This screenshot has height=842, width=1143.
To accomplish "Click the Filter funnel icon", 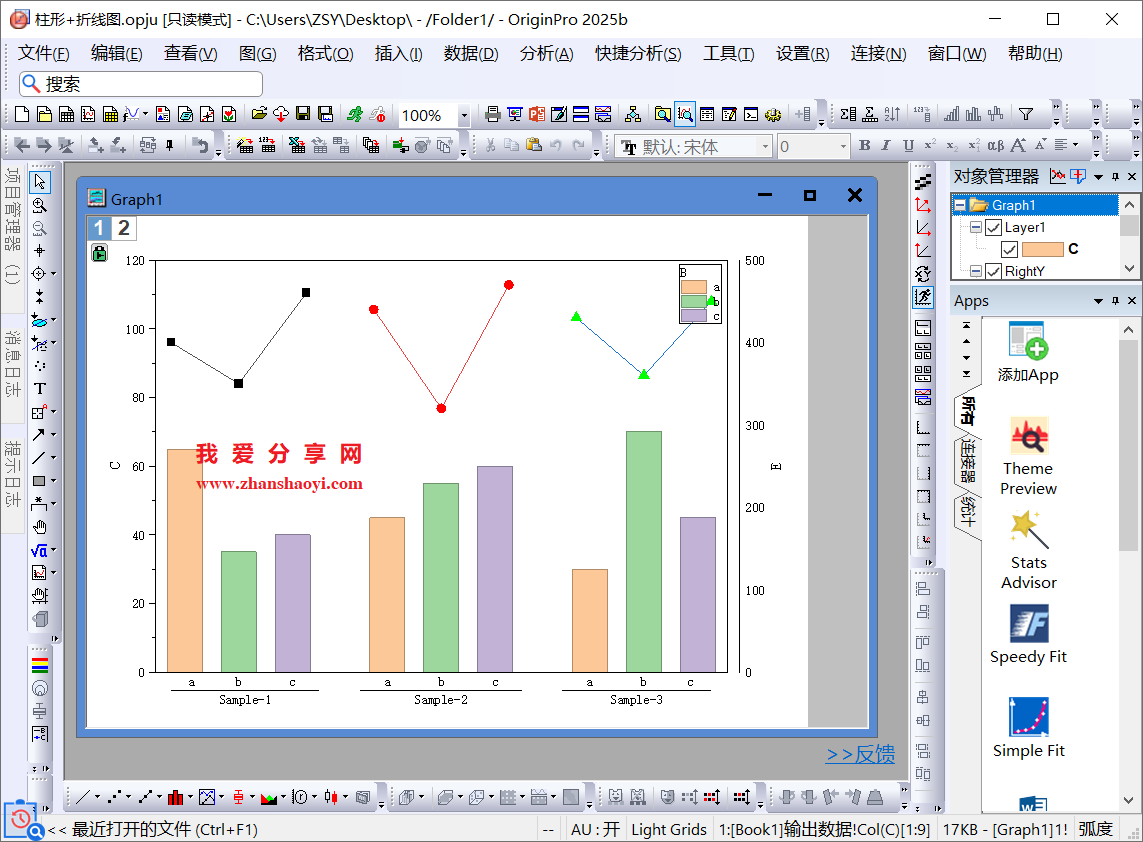I will click(x=1025, y=115).
